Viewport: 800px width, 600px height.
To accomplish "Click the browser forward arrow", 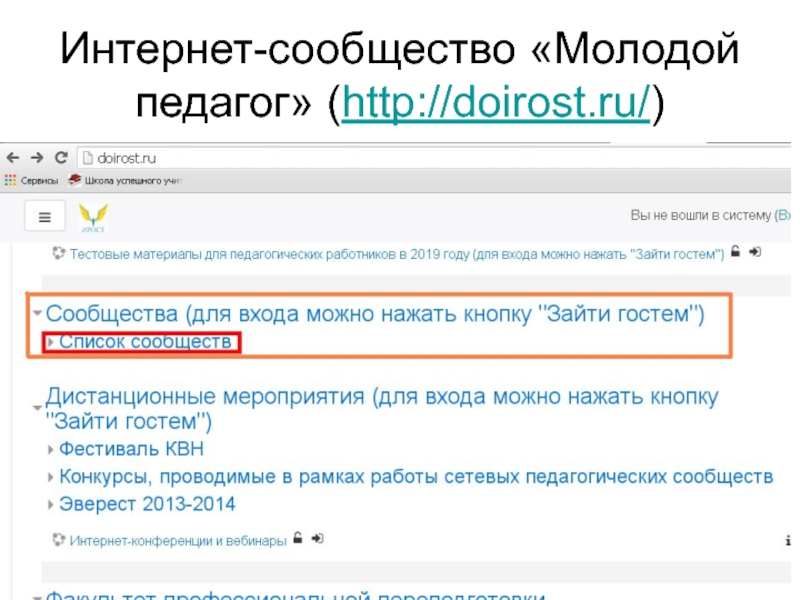I will click(36, 157).
